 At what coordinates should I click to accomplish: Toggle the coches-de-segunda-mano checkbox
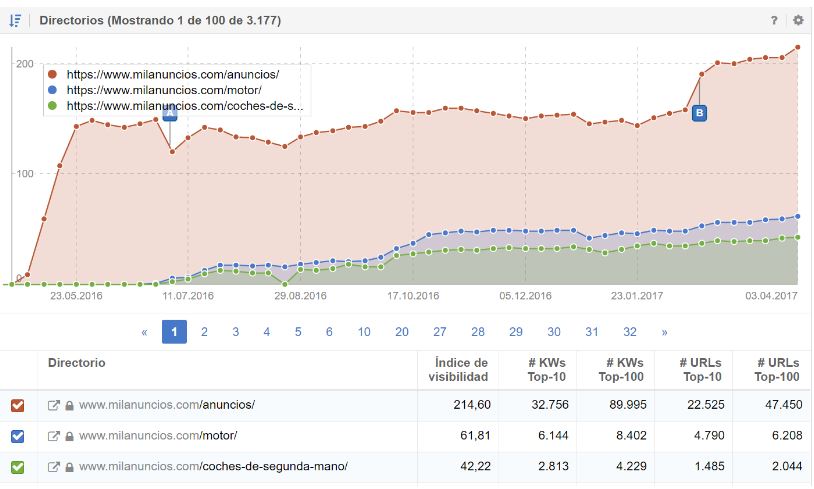[17, 467]
